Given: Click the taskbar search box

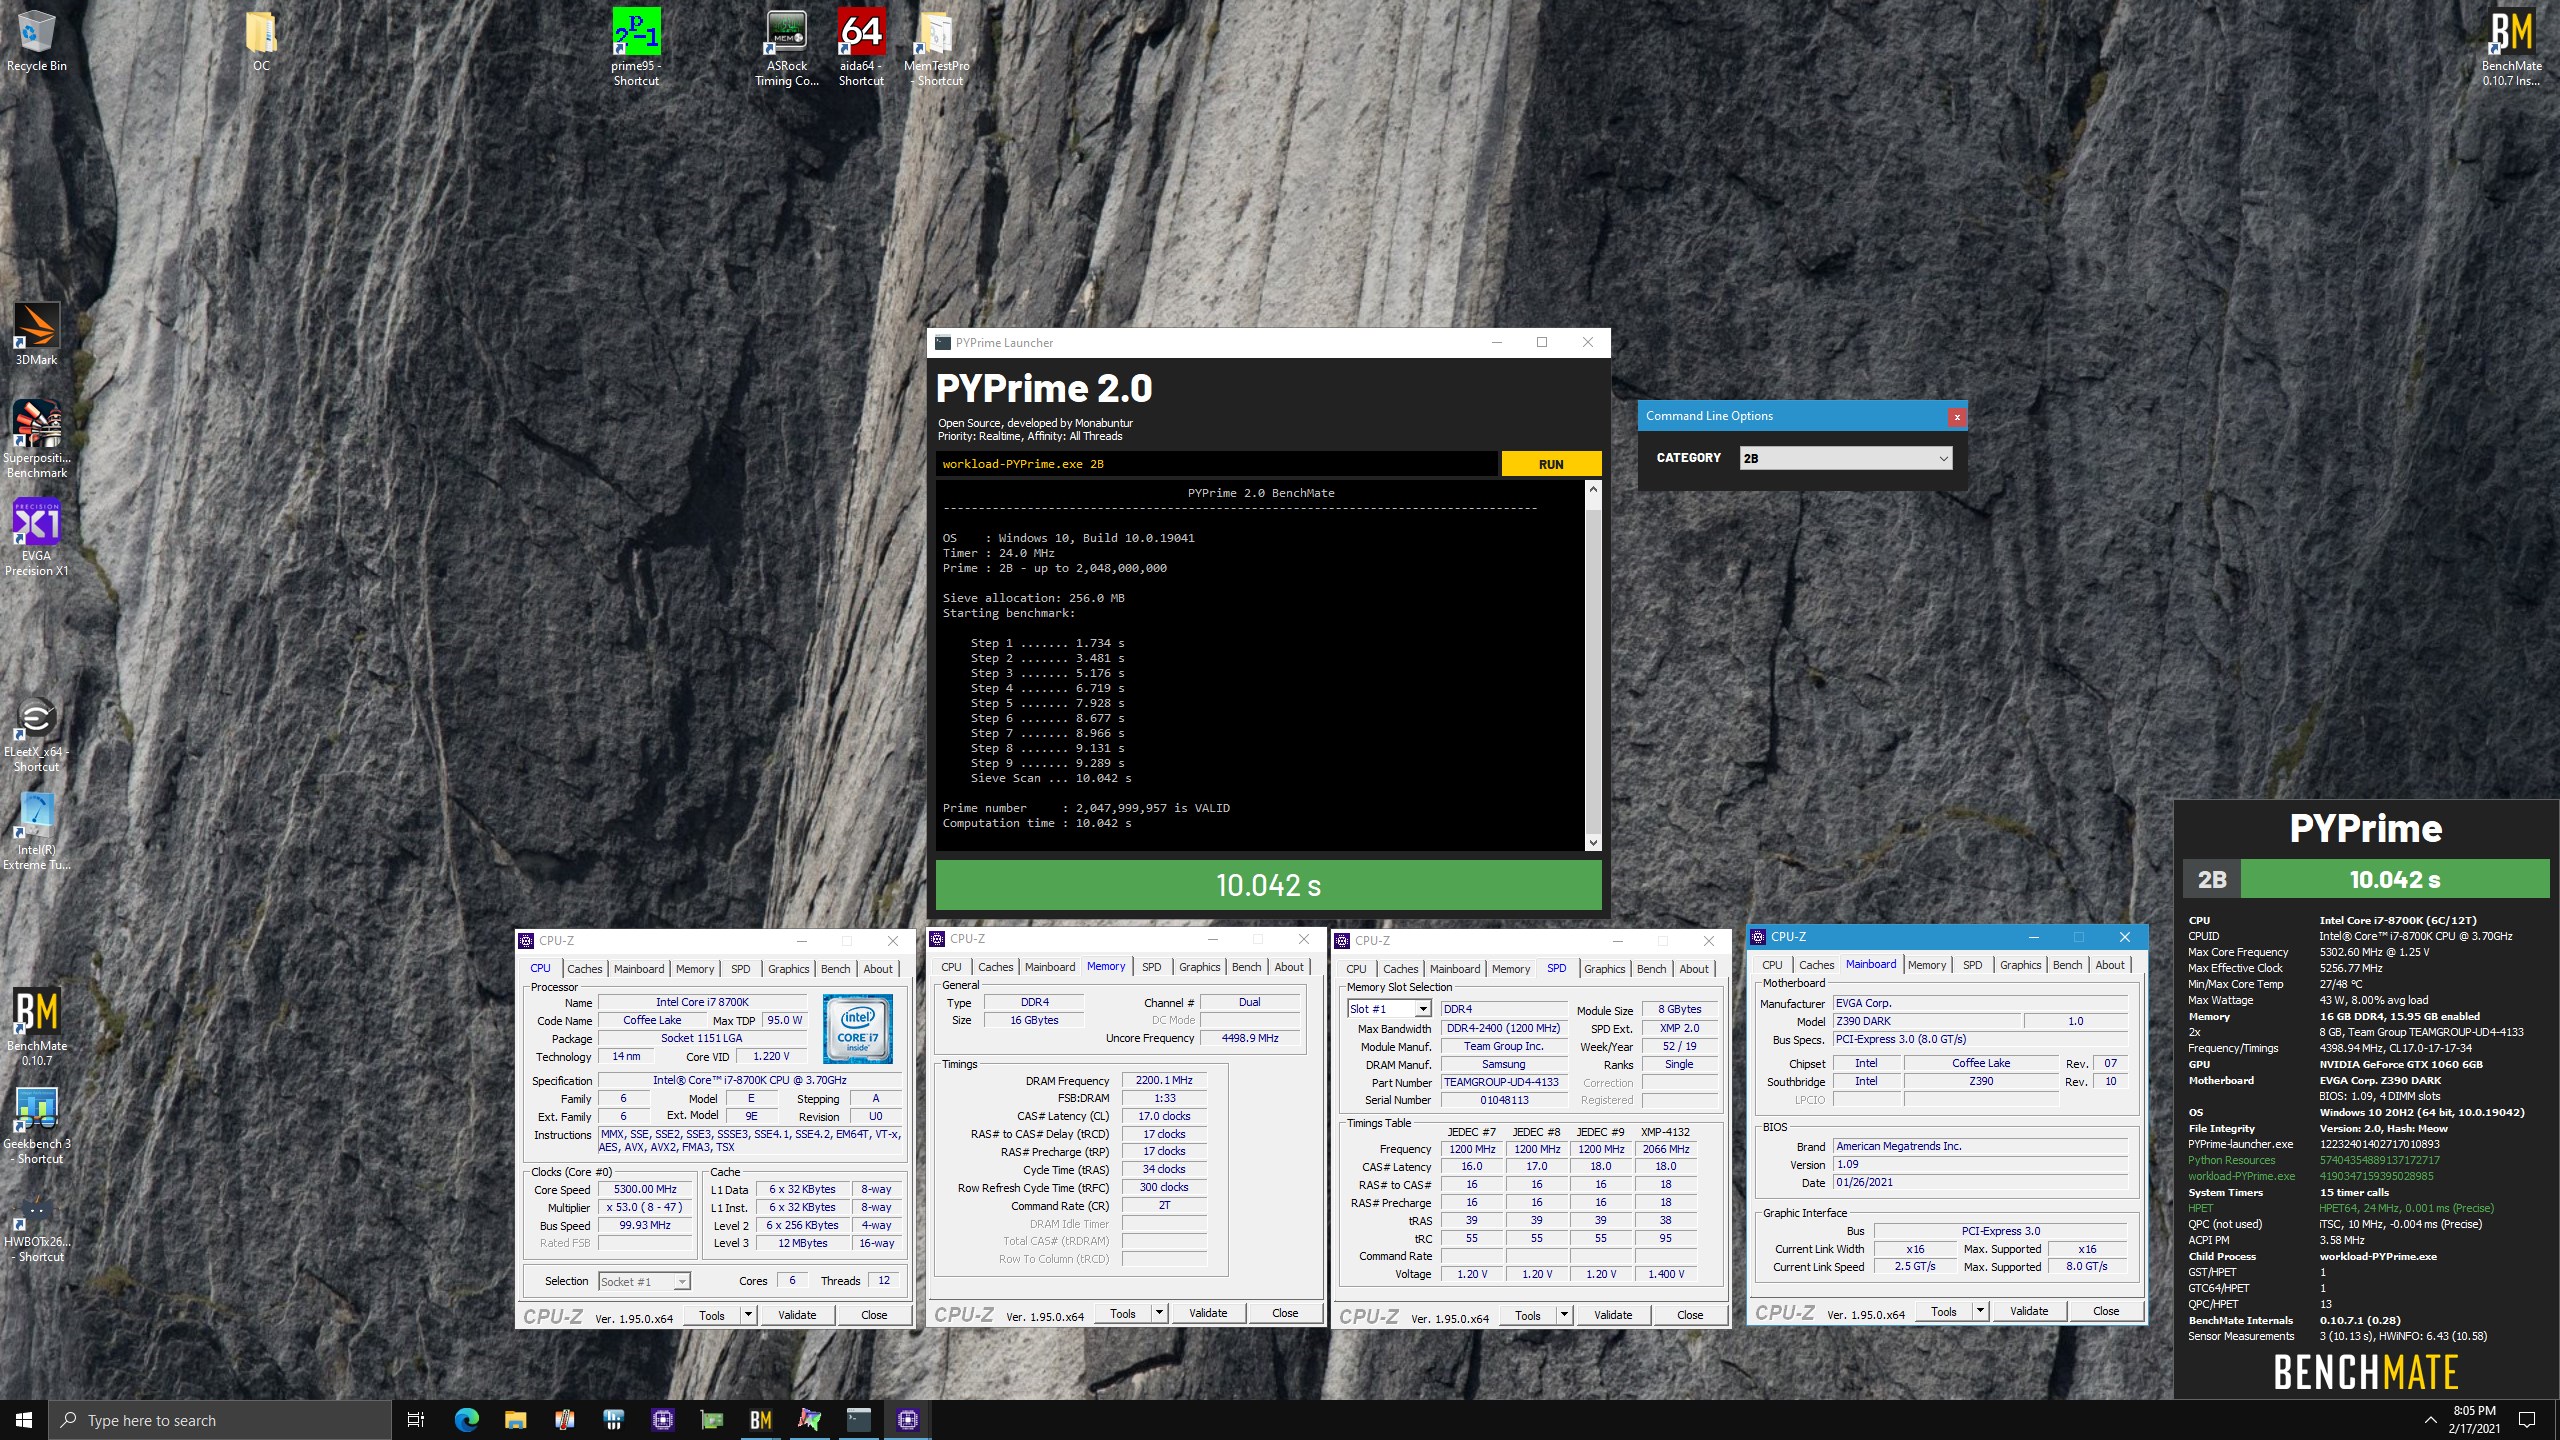Looking at the screenshot, I should tap(220, 1420).
